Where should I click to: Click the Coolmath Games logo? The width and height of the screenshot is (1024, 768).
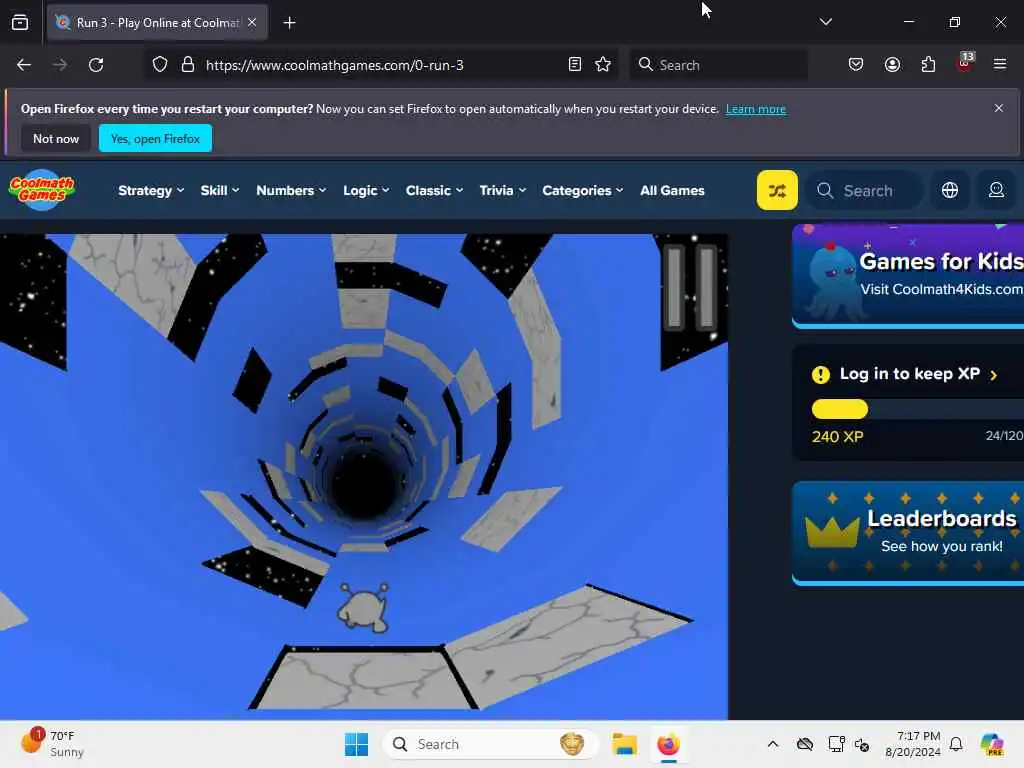click(42, 190)
